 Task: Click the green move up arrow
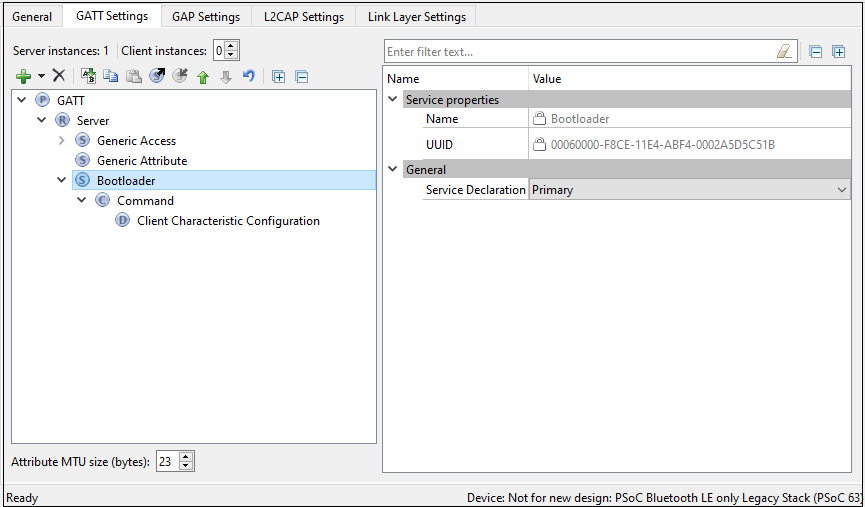(203, 76)
